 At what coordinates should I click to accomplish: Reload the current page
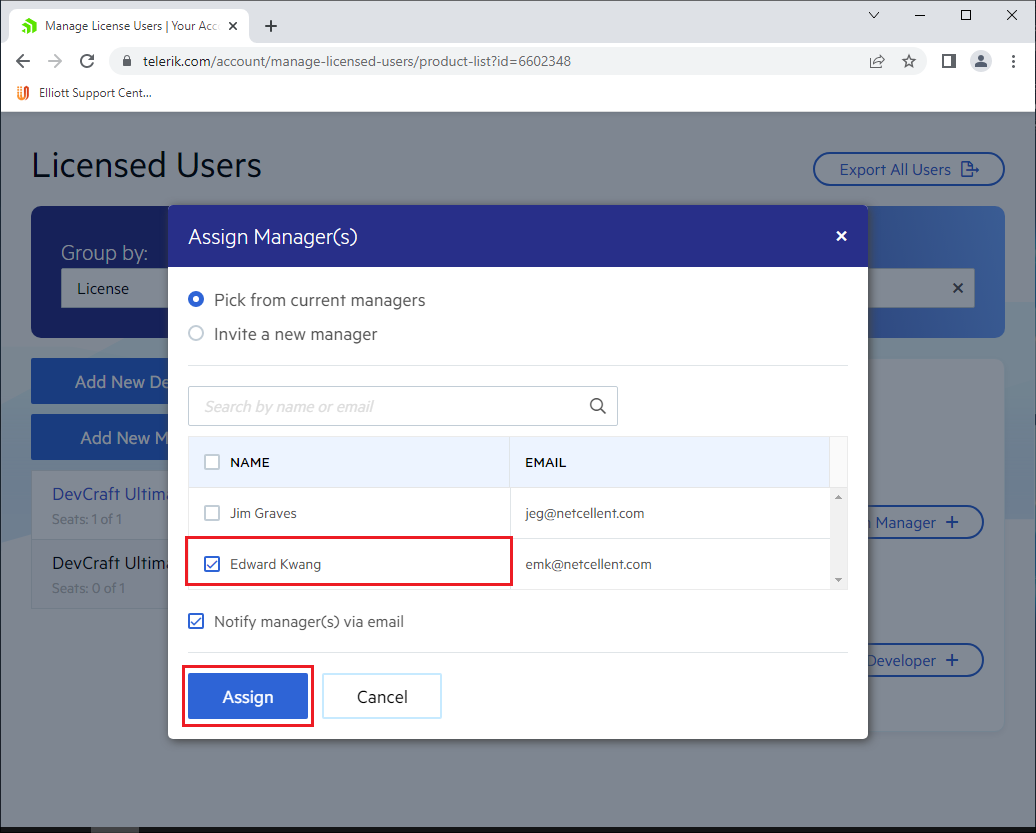click(87, 61)
